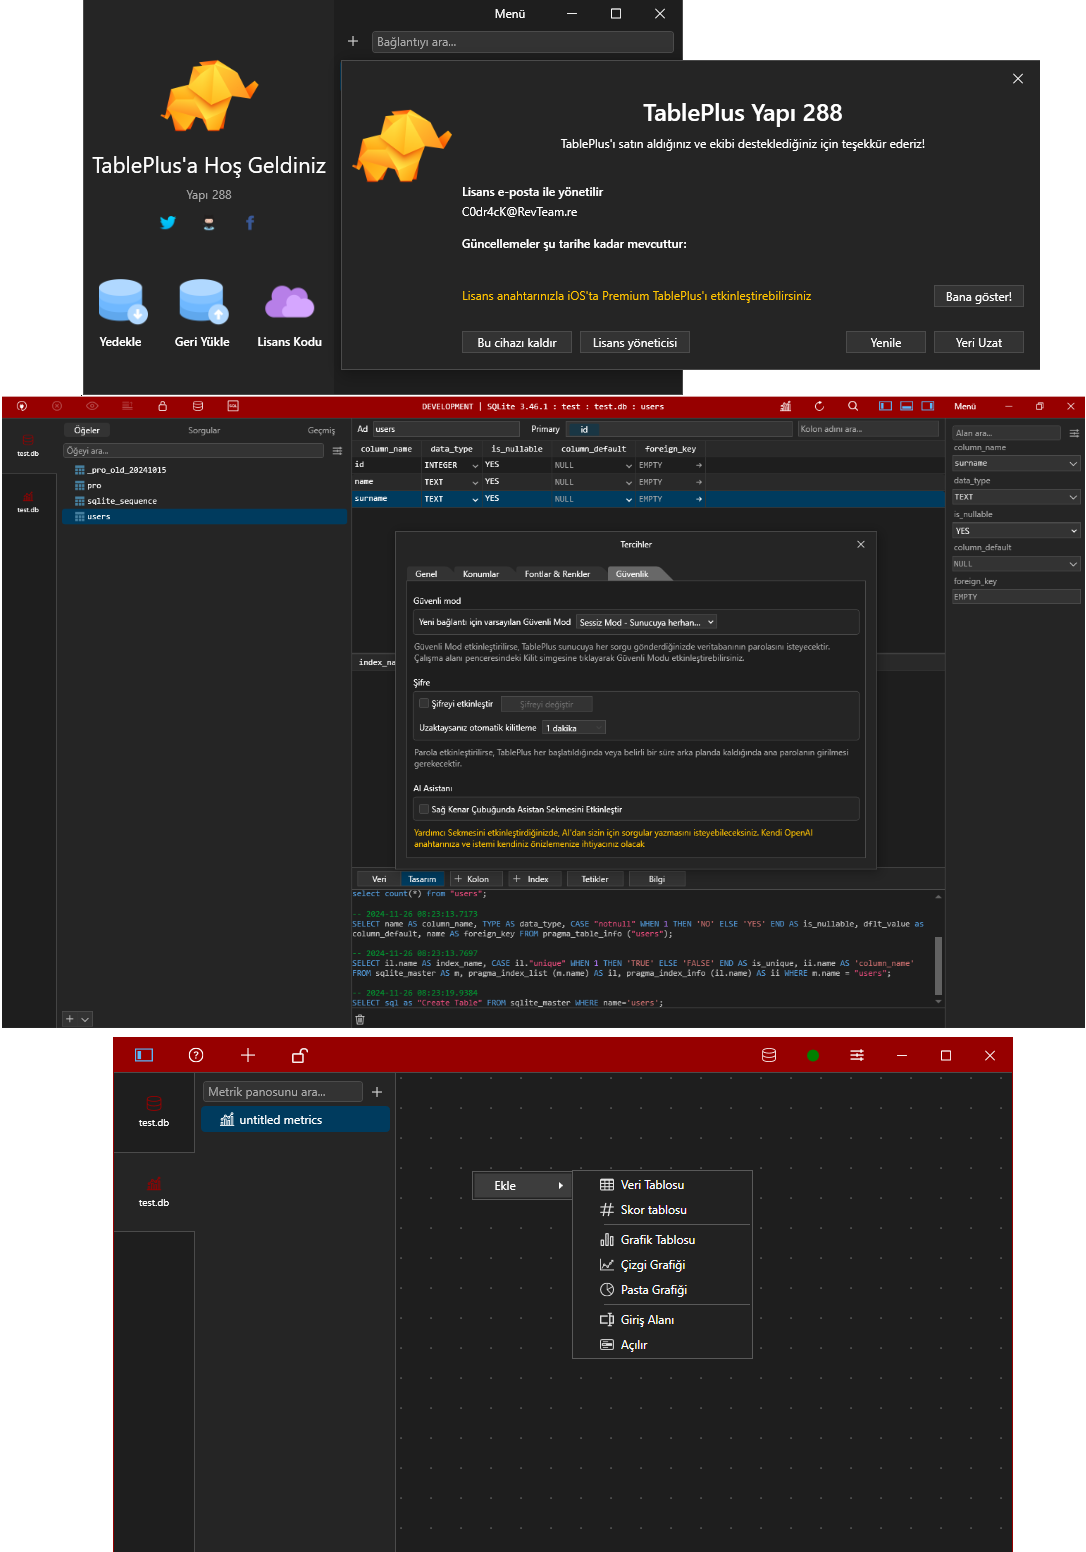Open the Yedekle backup icon
The image size is (1086, 1552).
point(122,302)
